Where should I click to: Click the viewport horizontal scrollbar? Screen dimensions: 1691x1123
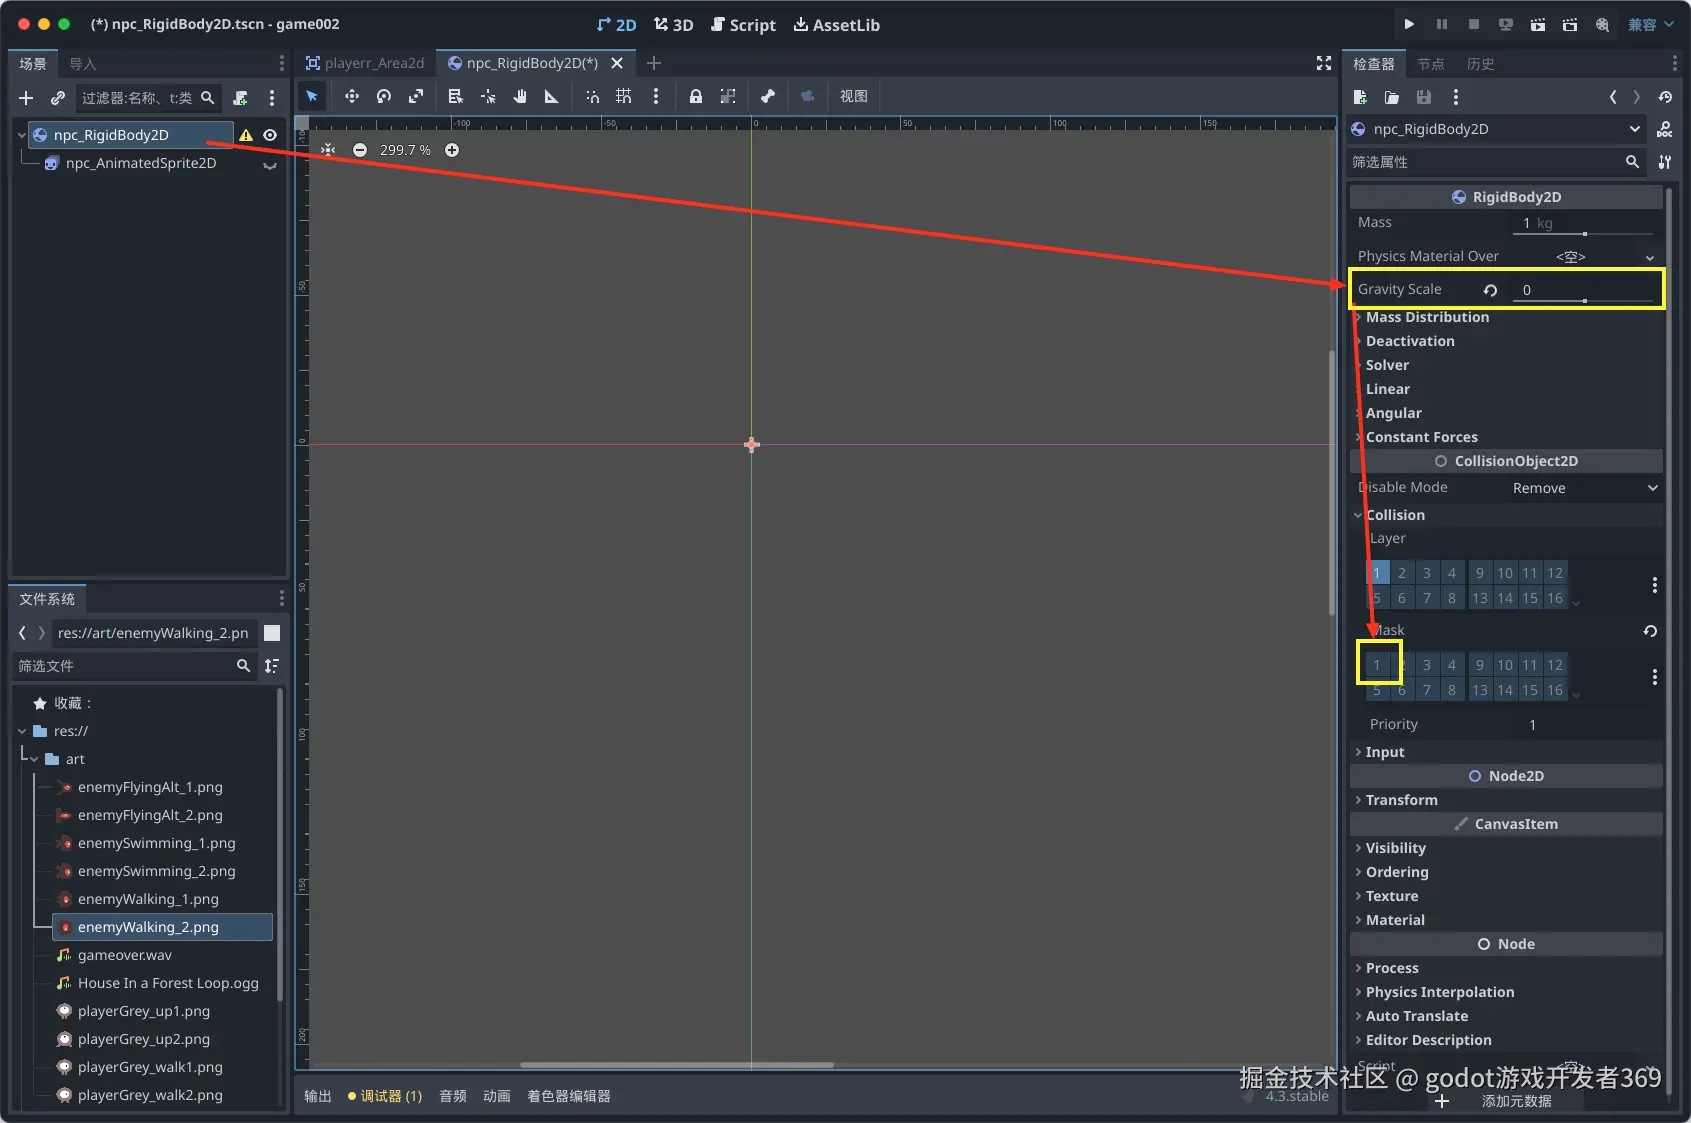(x=677, y=1065)
